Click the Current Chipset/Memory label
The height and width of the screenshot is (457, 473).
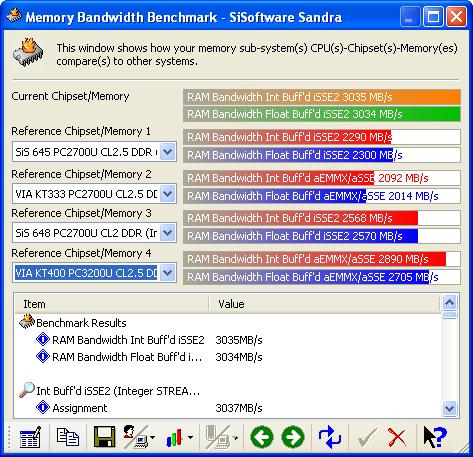(70, 96)
